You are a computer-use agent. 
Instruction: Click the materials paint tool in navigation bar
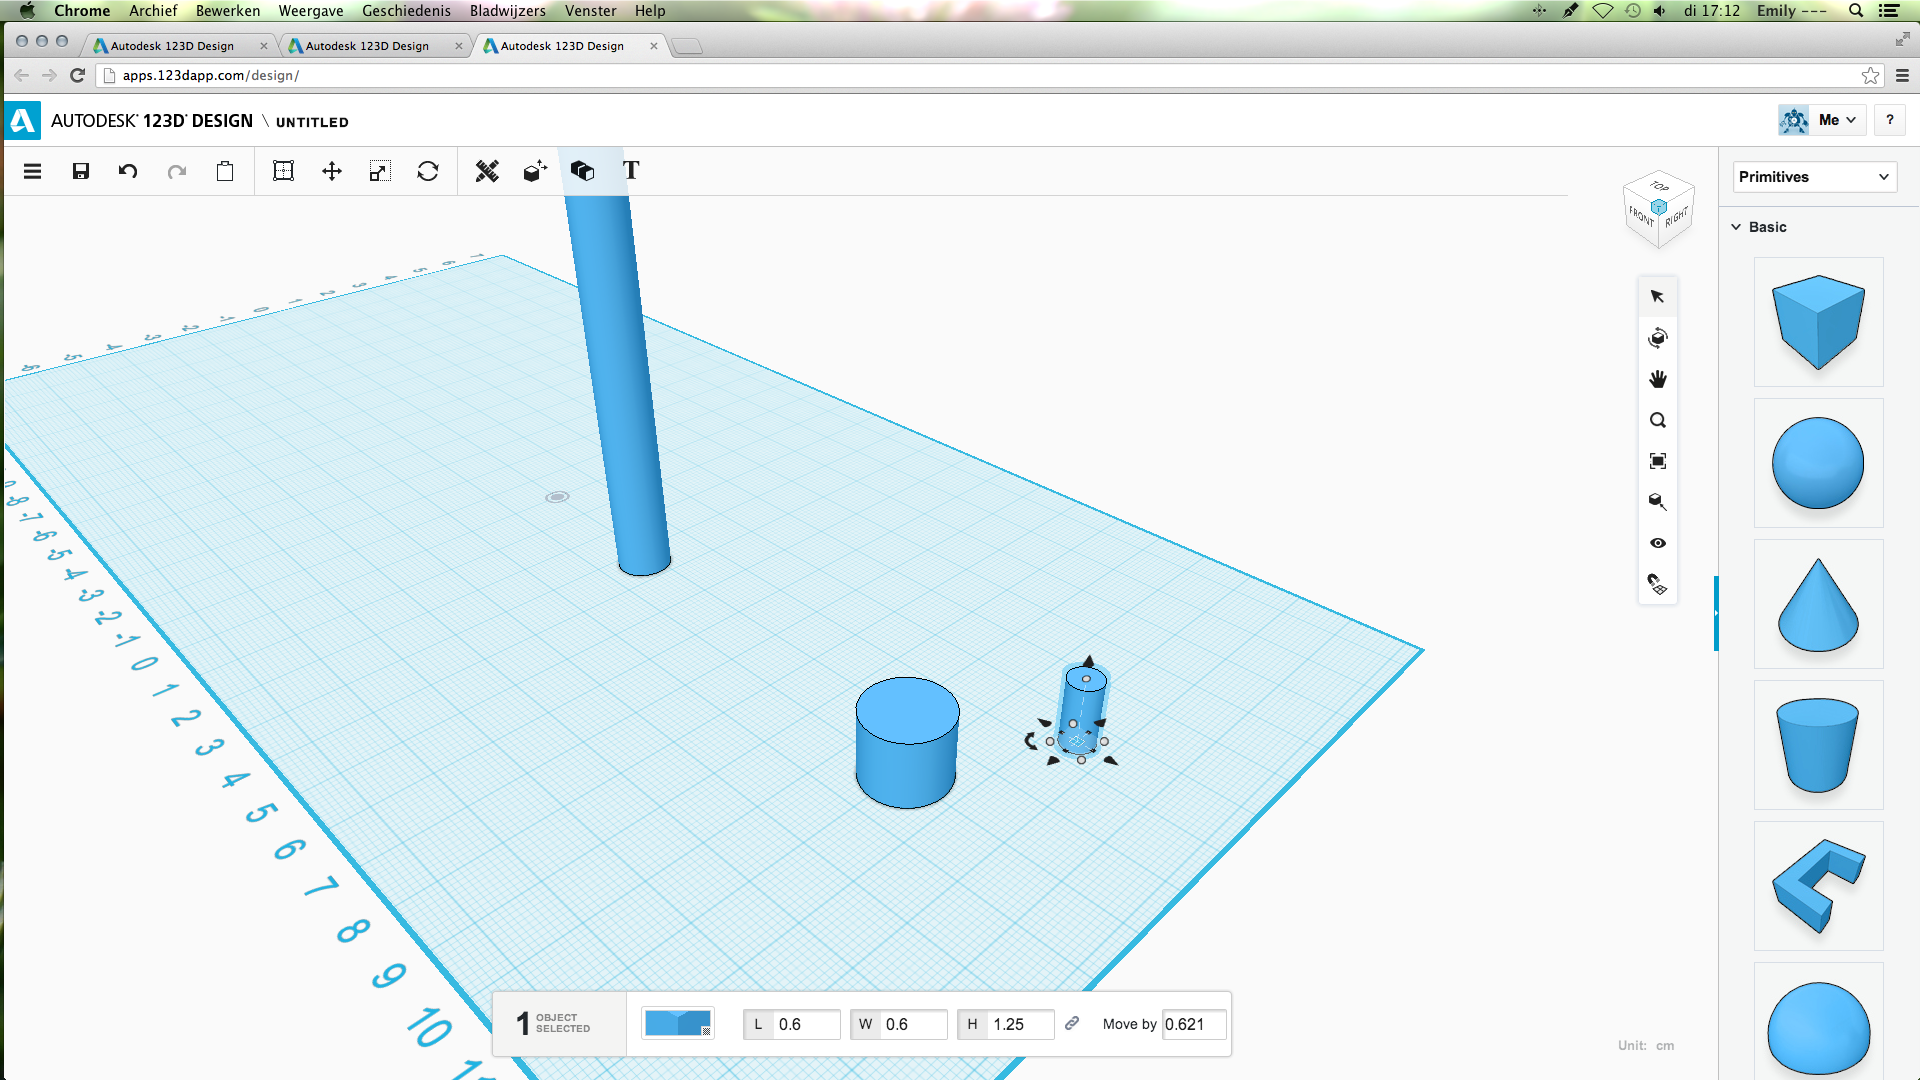coord(1658,584)
